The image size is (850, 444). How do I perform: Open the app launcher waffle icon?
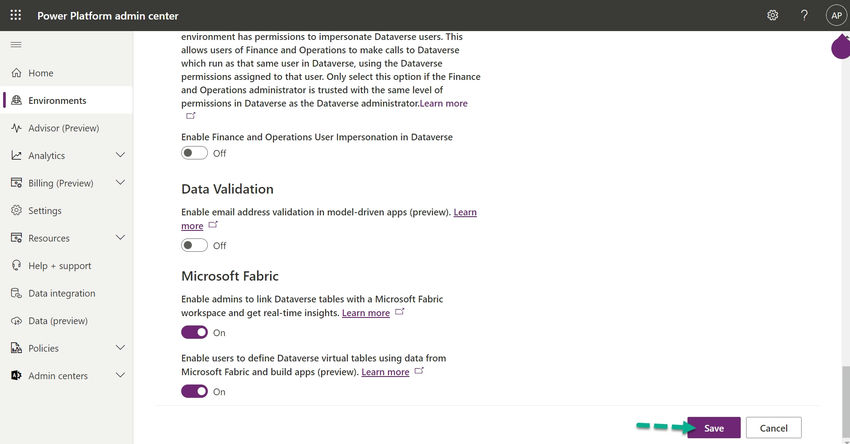[x=15, y=15]
